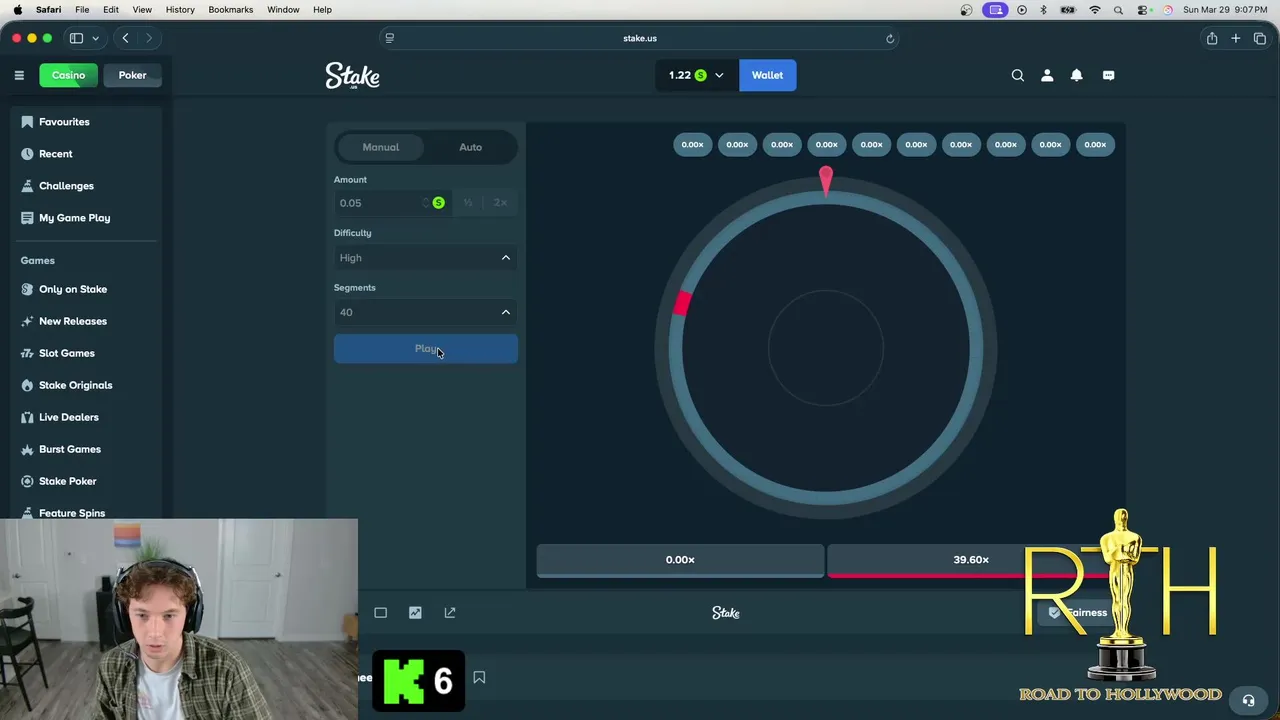
Task: Click the stake.us address bar
Action: [x=640, y=38]
